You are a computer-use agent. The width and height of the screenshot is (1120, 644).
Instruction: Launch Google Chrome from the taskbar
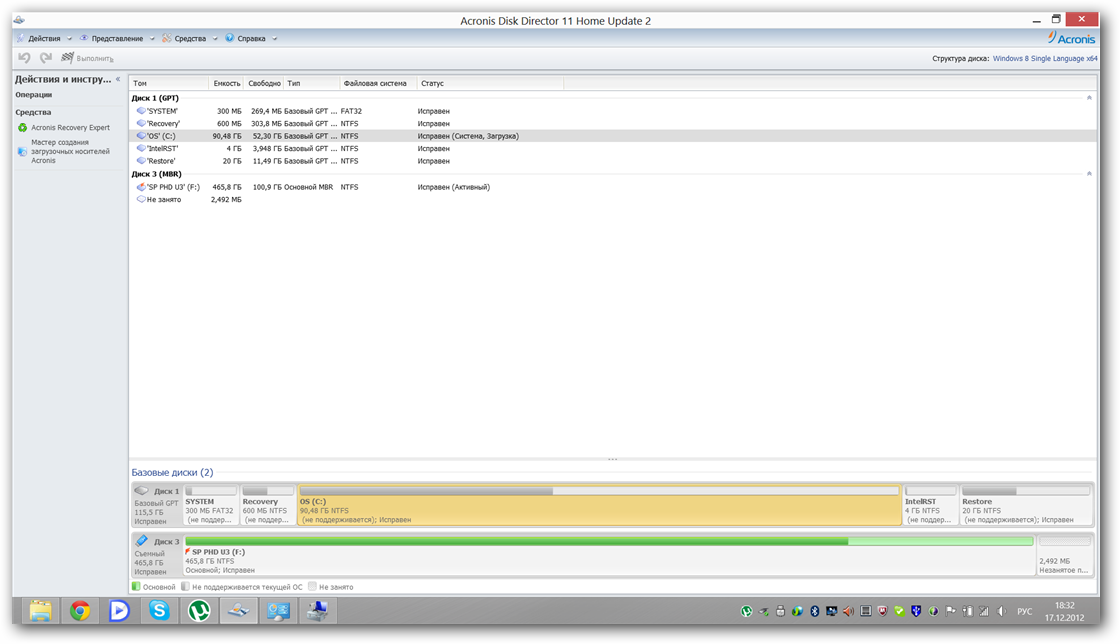click(80, 610)
